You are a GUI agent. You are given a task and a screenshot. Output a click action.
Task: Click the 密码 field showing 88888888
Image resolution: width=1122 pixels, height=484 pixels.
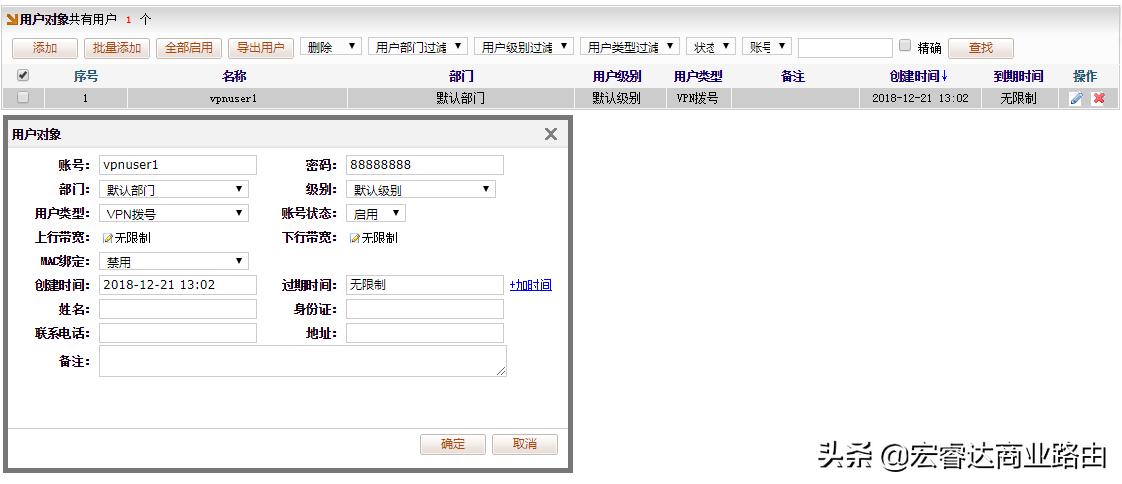point(425,165)
